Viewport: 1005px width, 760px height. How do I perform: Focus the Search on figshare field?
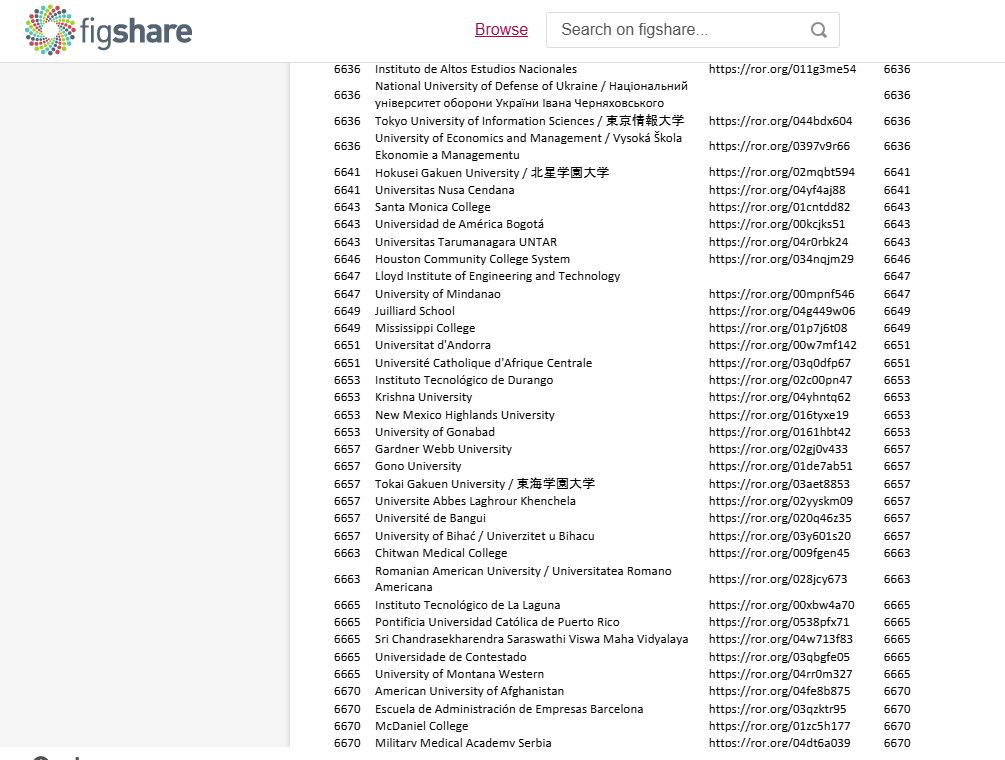[693, 30]
